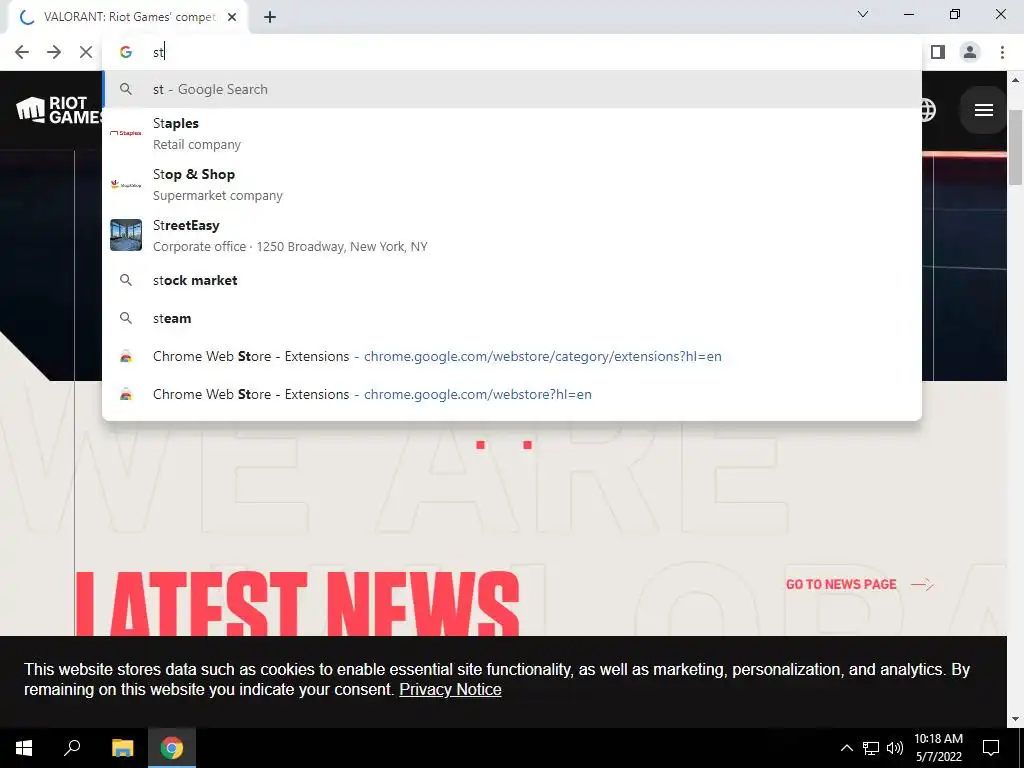The width and height of the screenshot is (1024, 768).
Task: Follow the GO TO NEWS PAGE link
Action: (x=859, y=584)
